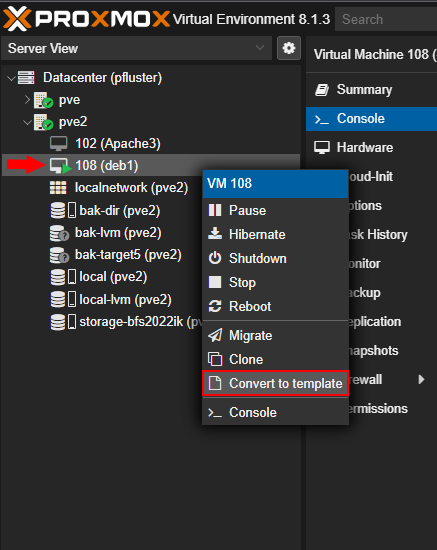Image resolution: width=437 pixels, height=550 pixels.
Task: Select bak-lvm (pve2) storage
Action: (118, 233)
